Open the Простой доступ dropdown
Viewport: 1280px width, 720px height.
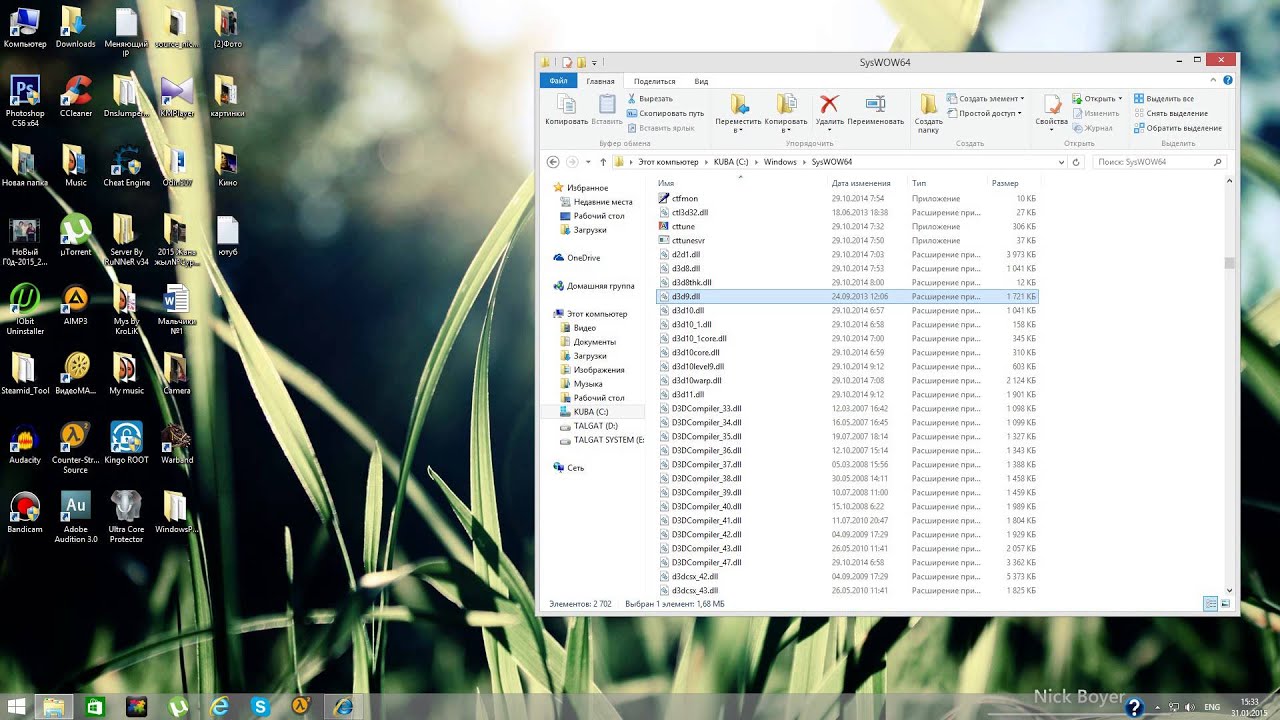984,113
